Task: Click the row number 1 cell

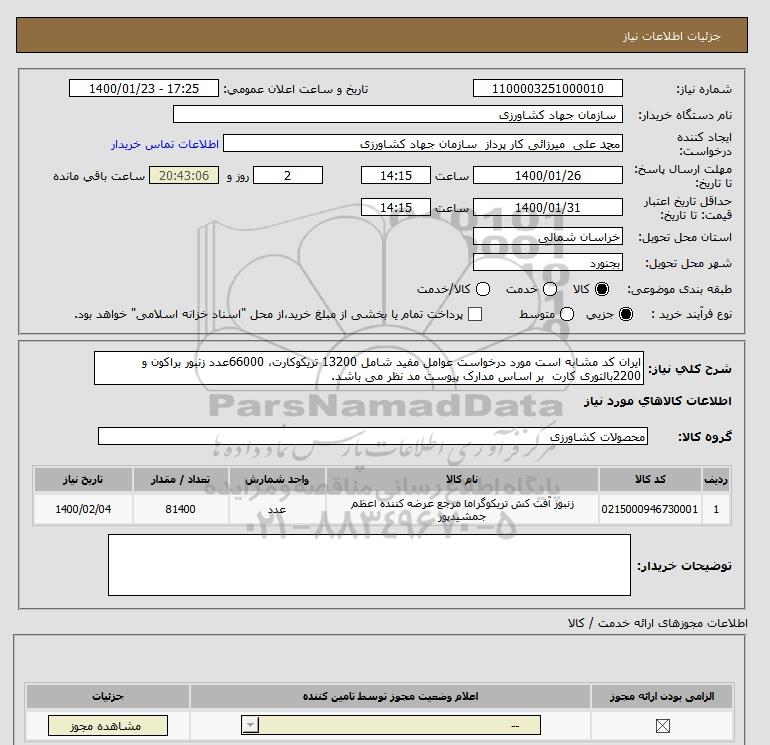Action: tap(716, 509)
